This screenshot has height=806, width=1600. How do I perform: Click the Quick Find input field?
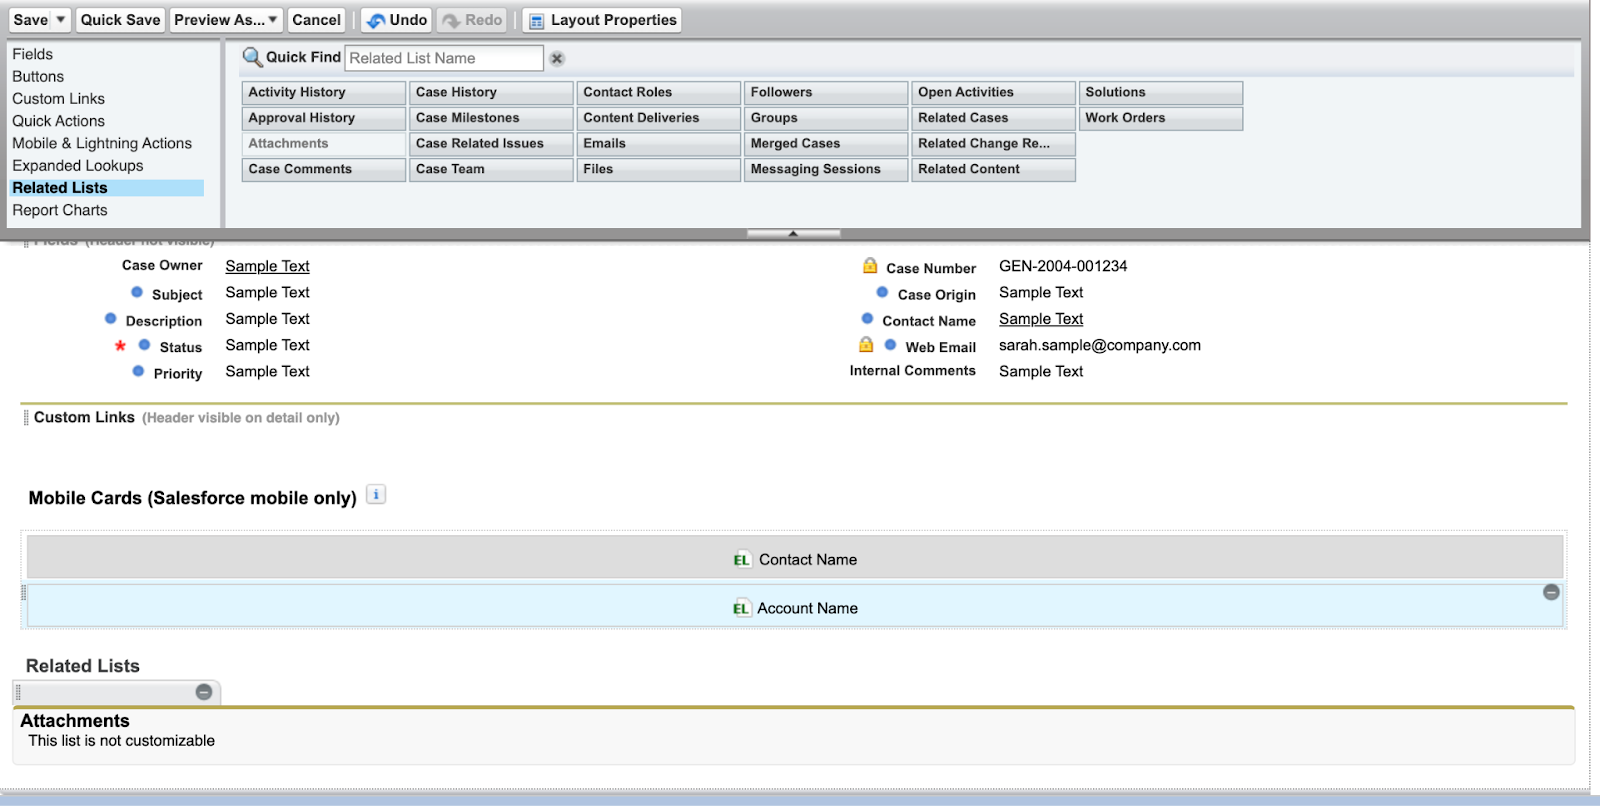tap(444, 58)
